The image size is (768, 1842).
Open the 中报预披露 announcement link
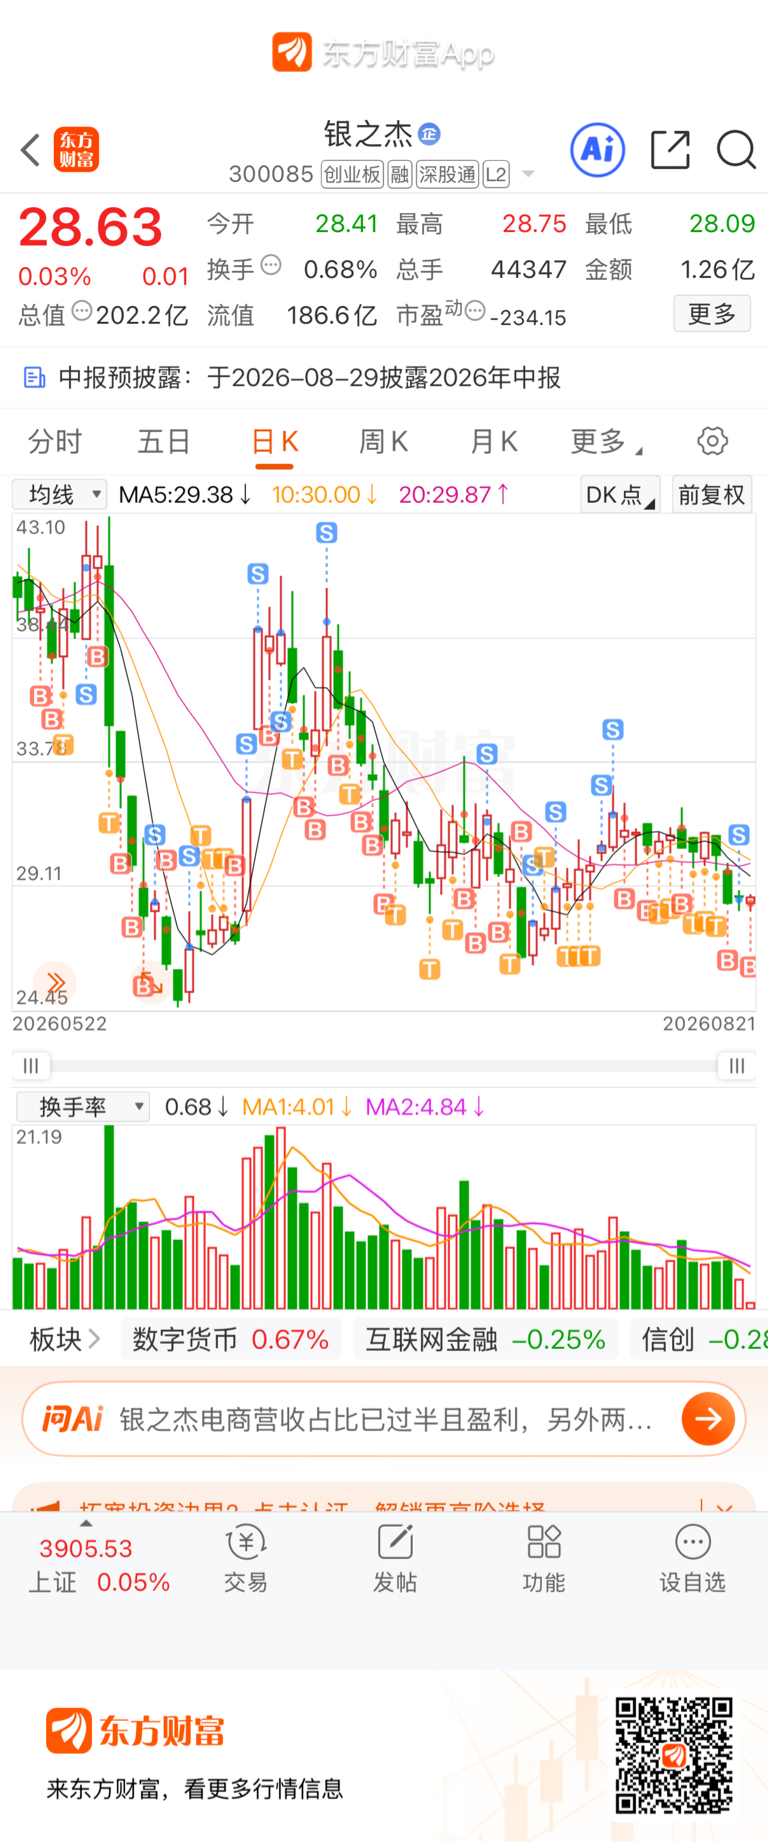point(310,377)
